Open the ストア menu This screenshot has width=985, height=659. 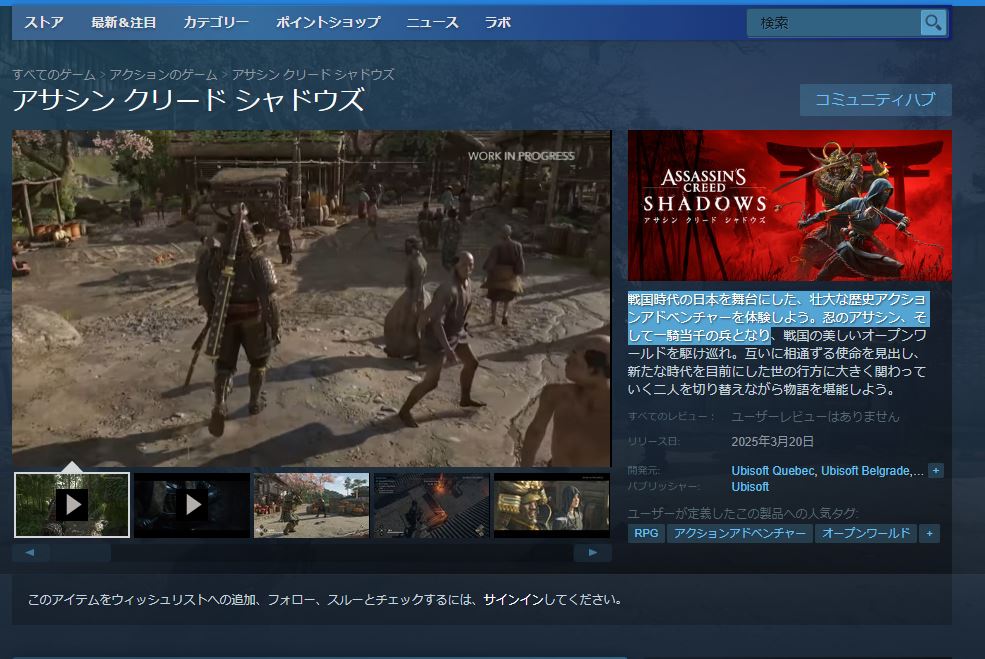pyautogui.click(x=44, y=23)
